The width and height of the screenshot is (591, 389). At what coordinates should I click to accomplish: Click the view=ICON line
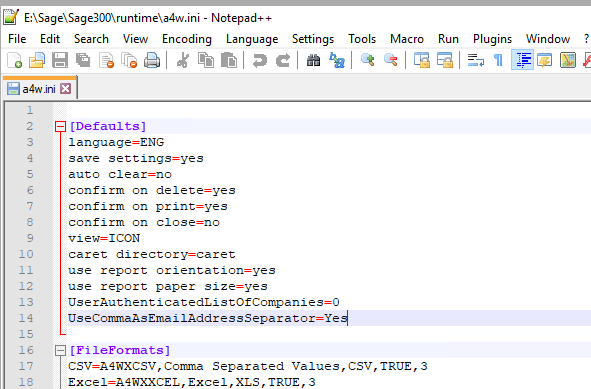(x=104, y=238)
